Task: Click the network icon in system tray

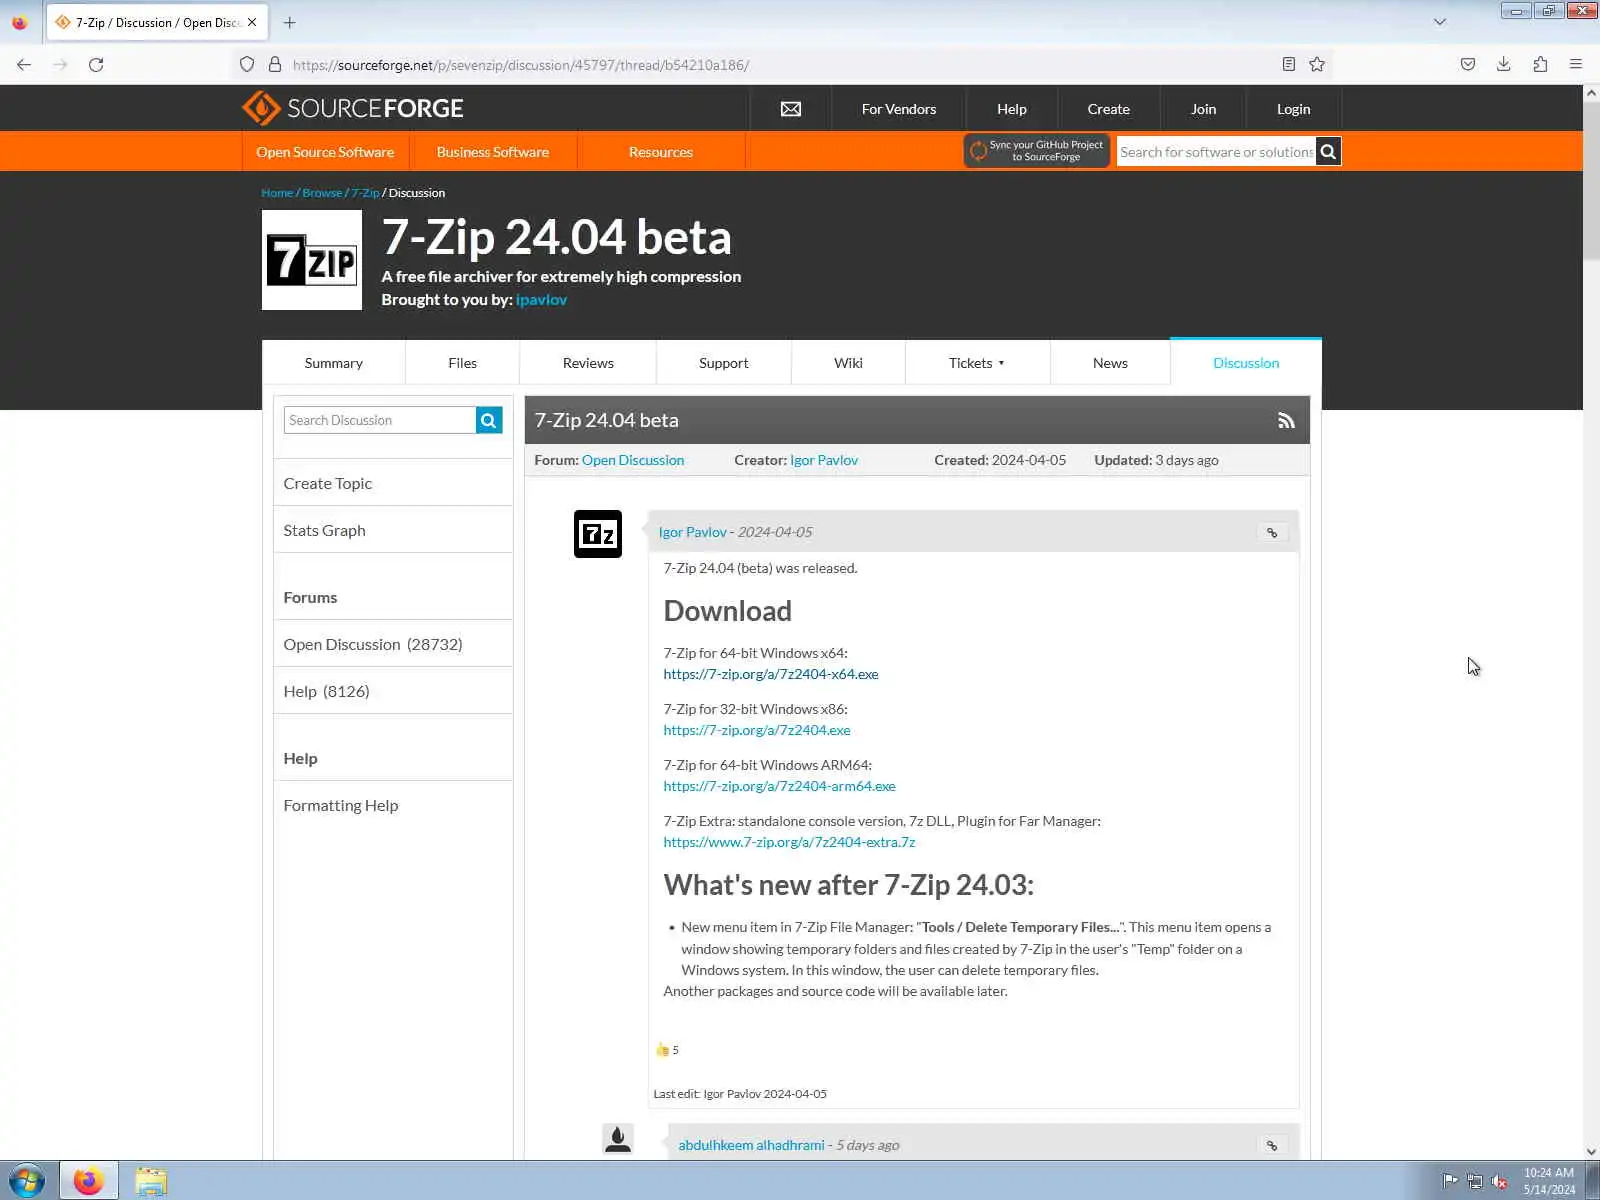Action: click(x=1474, y=1181)
